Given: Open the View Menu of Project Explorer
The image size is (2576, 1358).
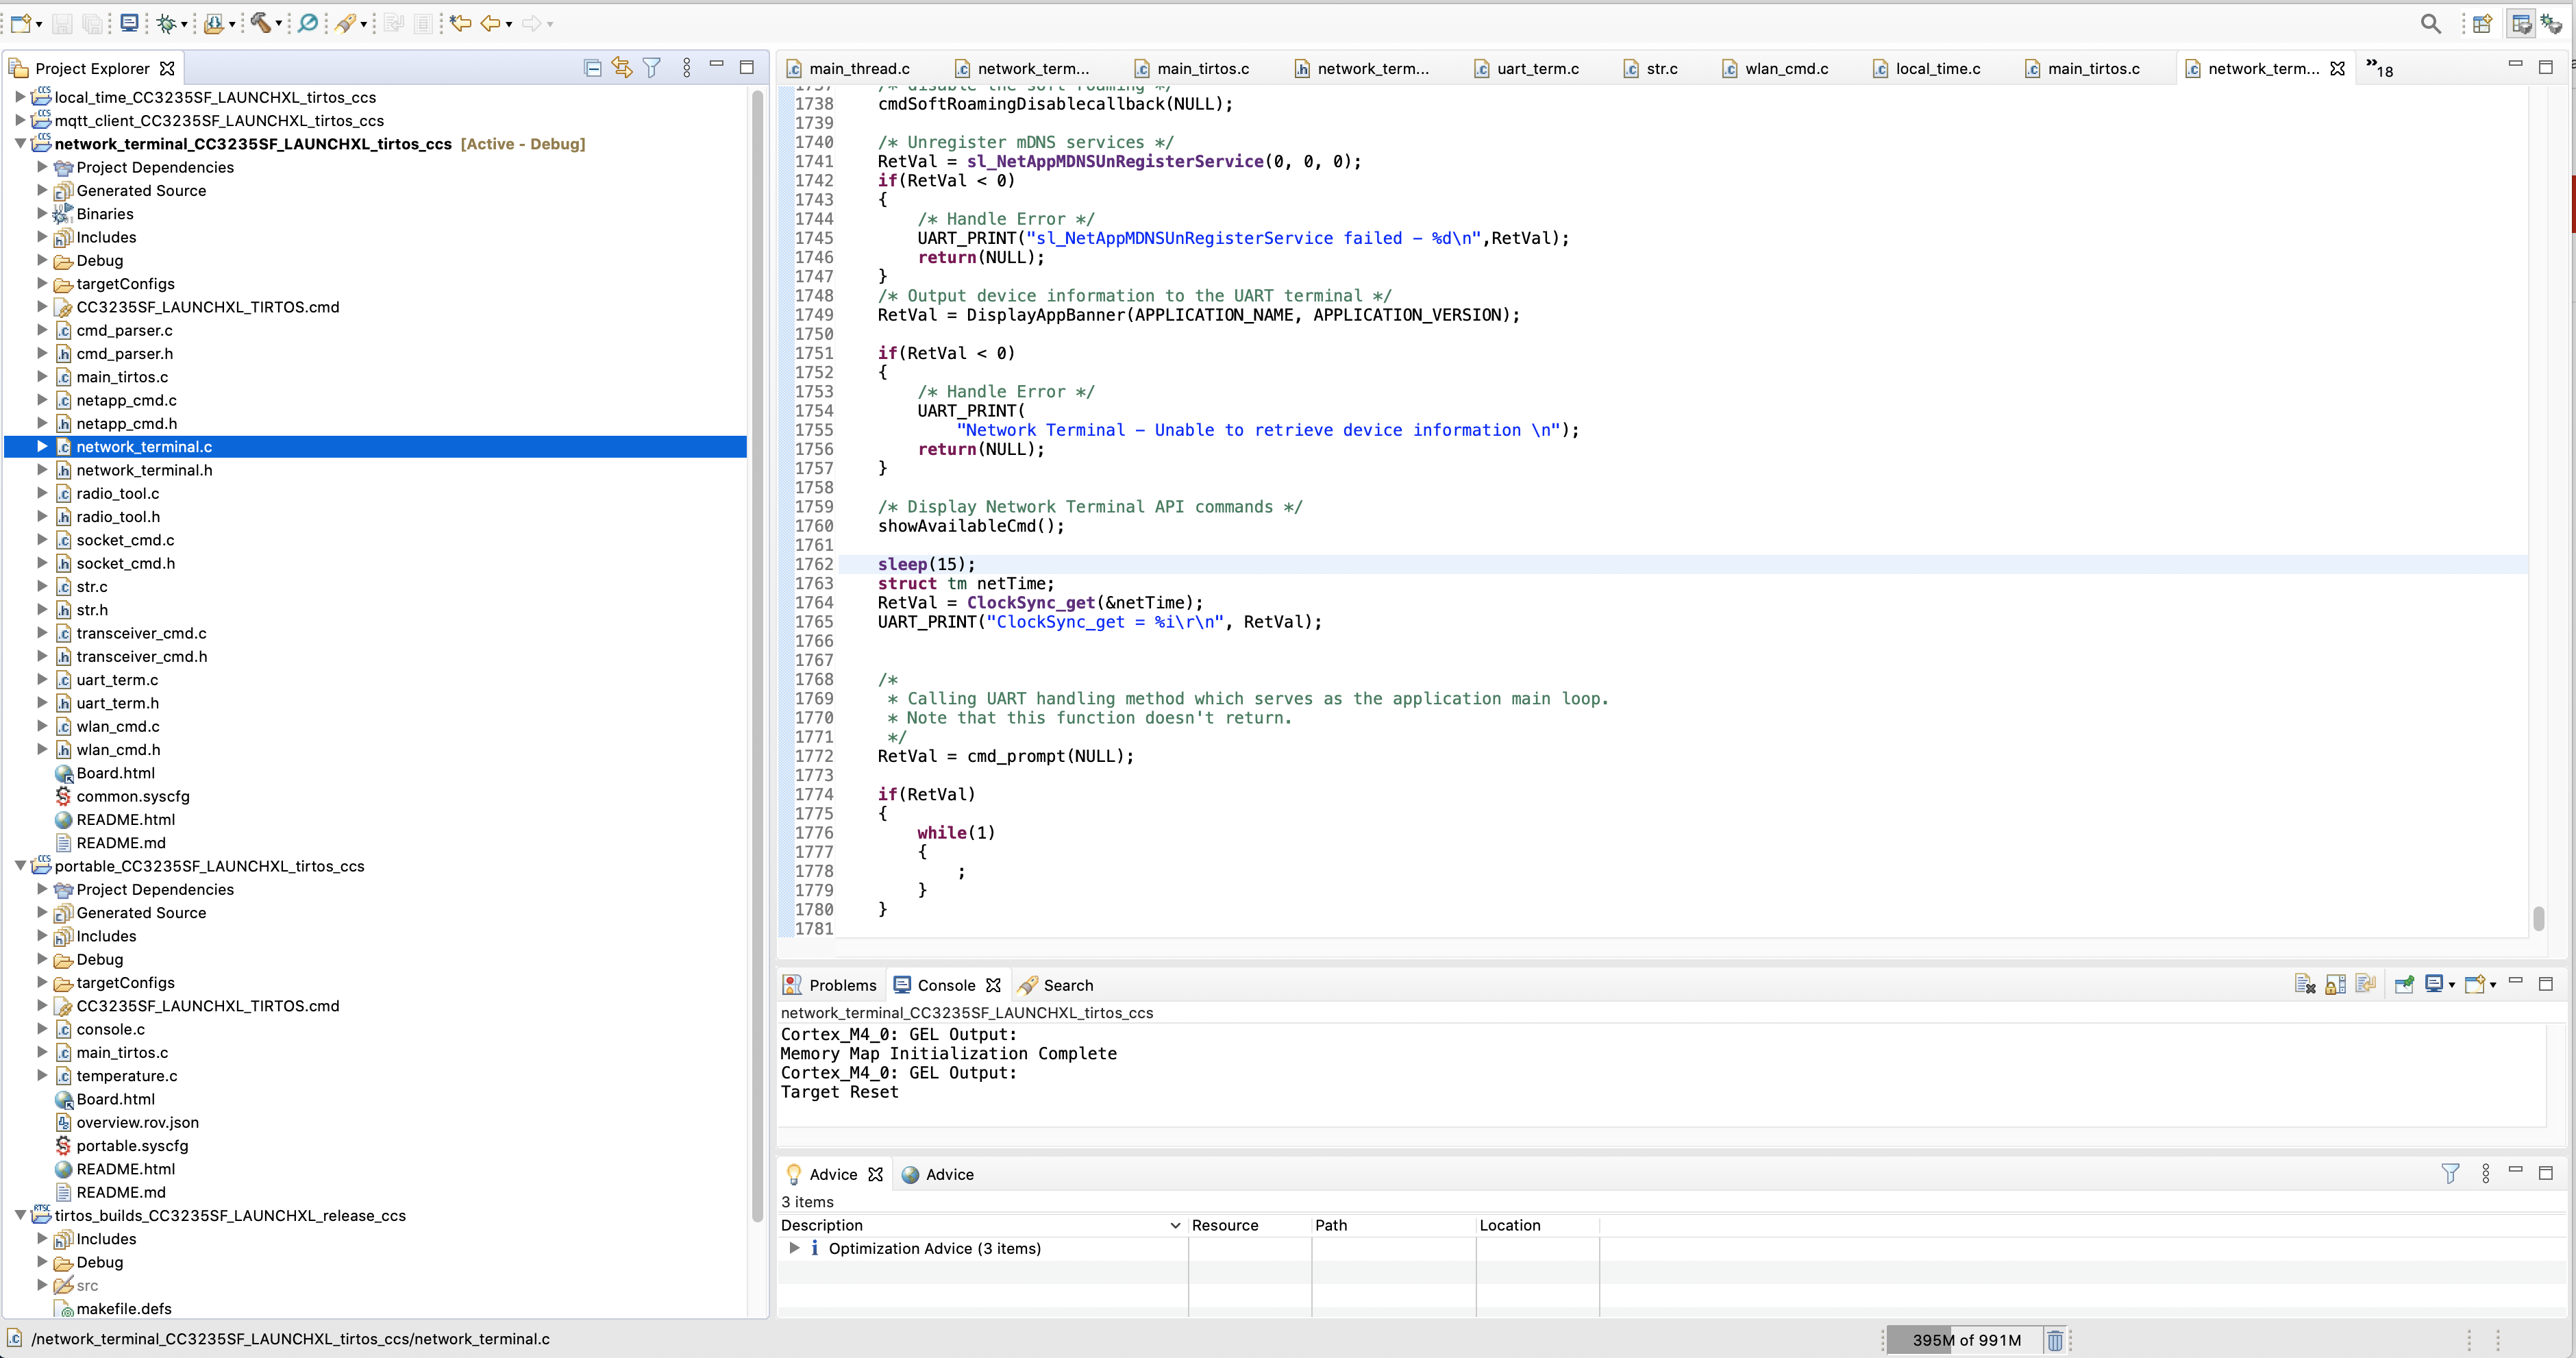Looking at the screenshot, I should point(686,67).
